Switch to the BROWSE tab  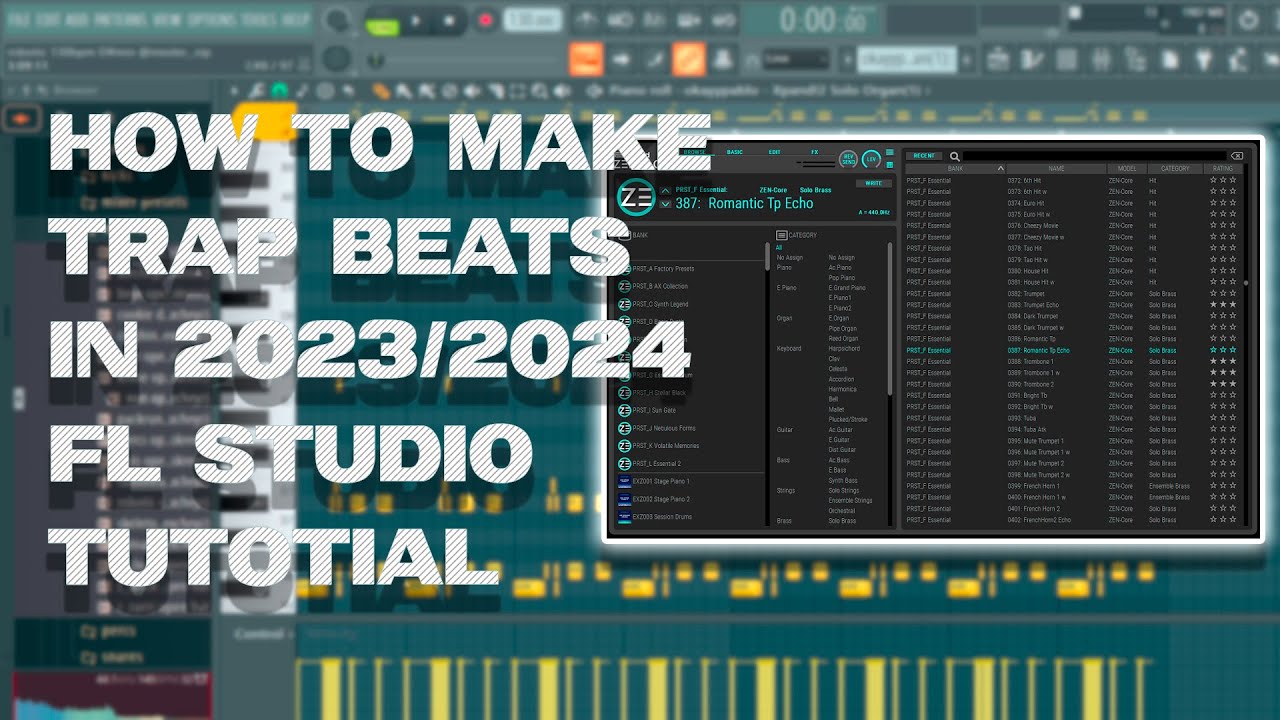click(694, 152)
